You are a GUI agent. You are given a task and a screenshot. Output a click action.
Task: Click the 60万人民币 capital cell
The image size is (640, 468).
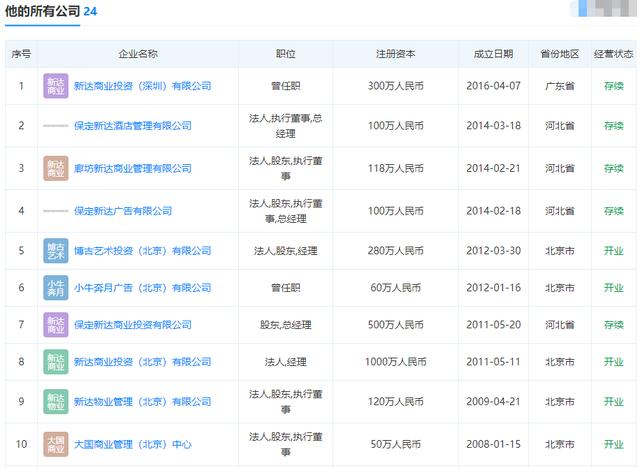396,288
